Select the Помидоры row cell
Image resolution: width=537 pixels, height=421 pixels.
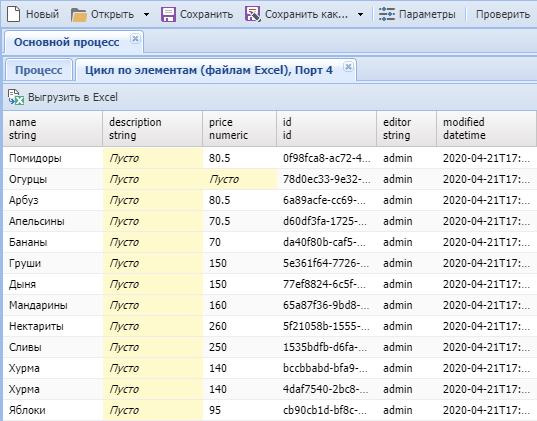coord(53,158)
